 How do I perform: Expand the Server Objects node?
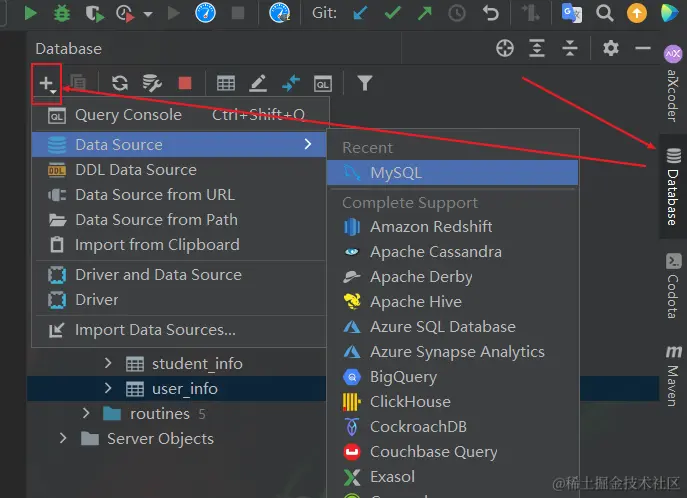[63, 438]
